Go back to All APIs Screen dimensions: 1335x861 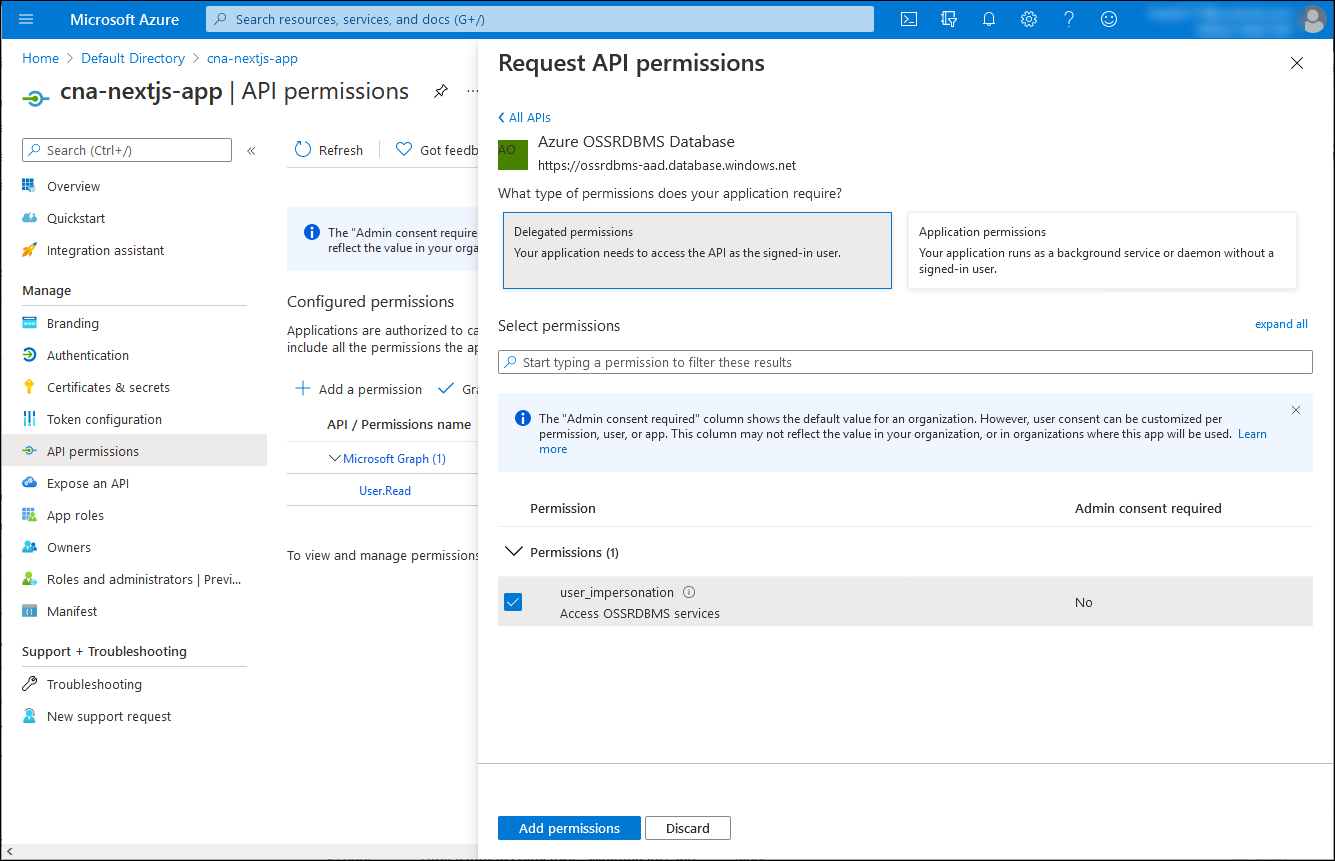pos(524,117)
